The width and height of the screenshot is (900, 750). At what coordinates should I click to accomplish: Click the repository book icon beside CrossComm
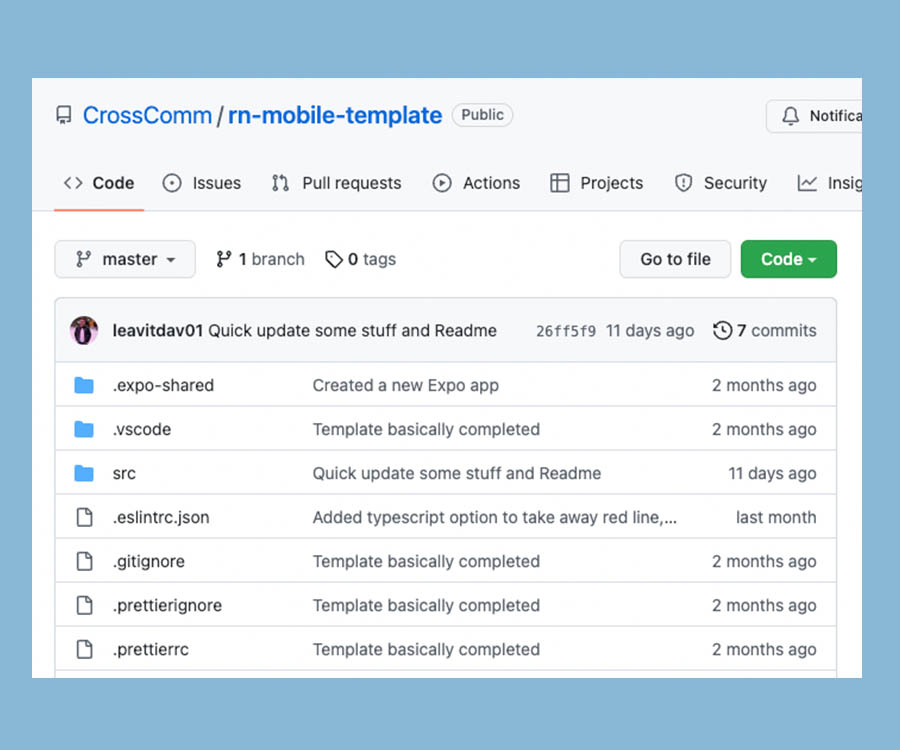click(63, 114)
